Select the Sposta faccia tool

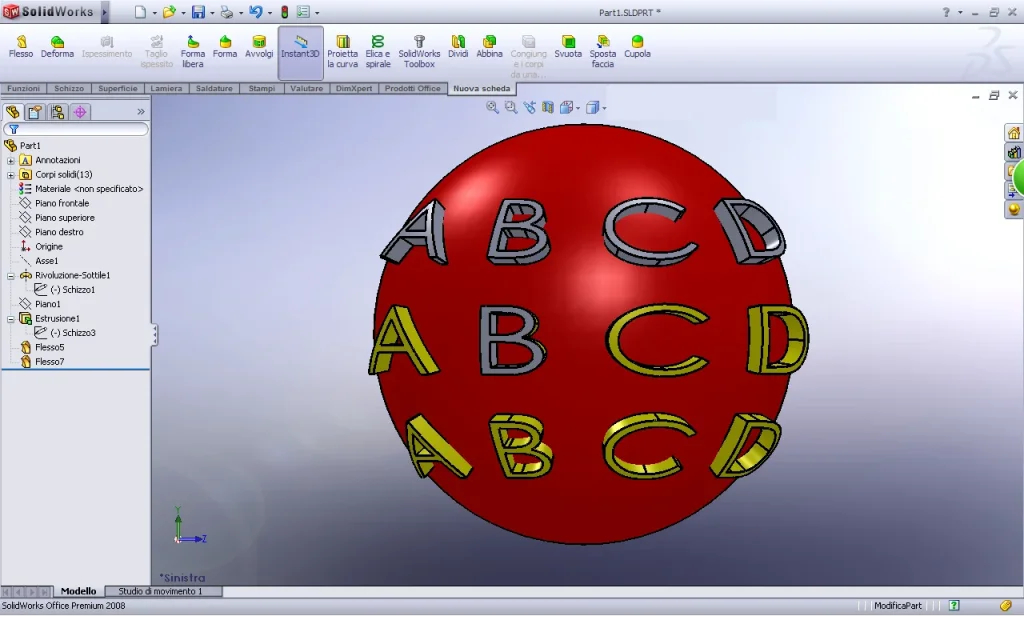[603, 52]
